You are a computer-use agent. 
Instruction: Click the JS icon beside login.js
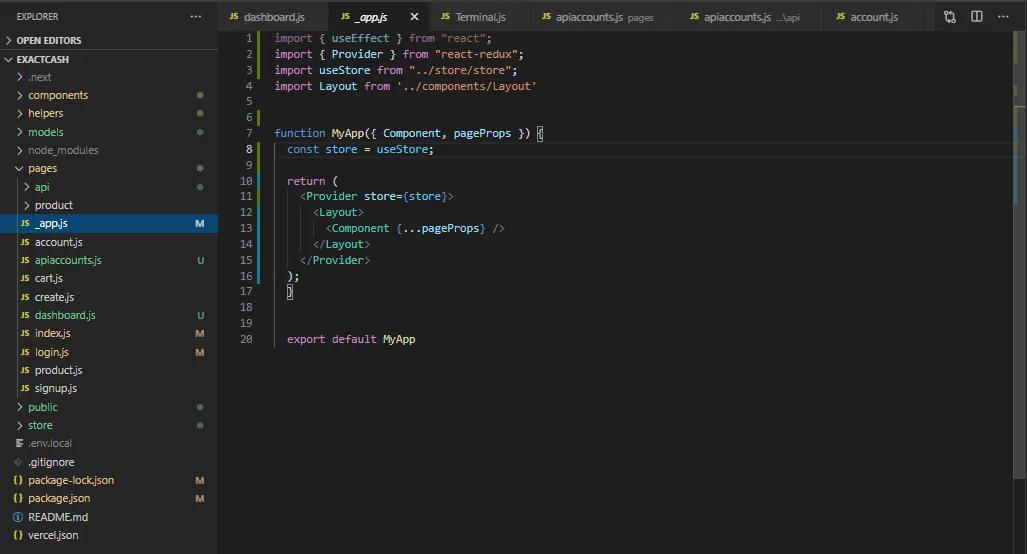click(x=25, y=352)
